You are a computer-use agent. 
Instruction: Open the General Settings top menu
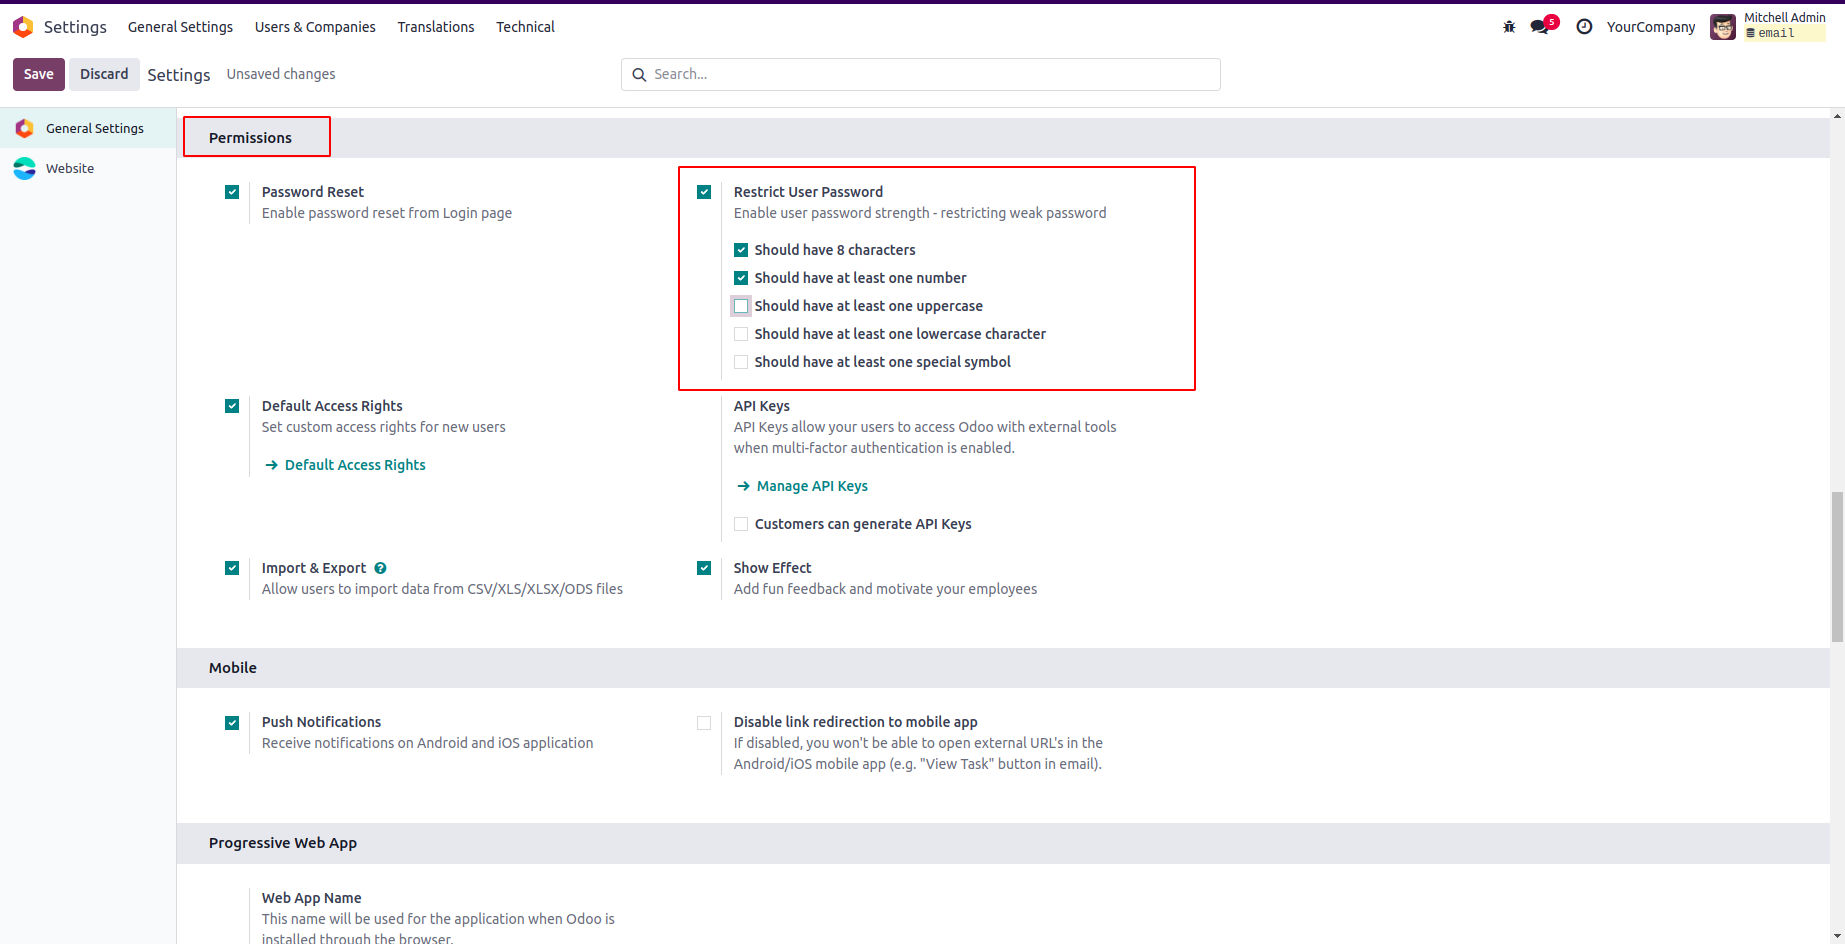pos(180,27)
